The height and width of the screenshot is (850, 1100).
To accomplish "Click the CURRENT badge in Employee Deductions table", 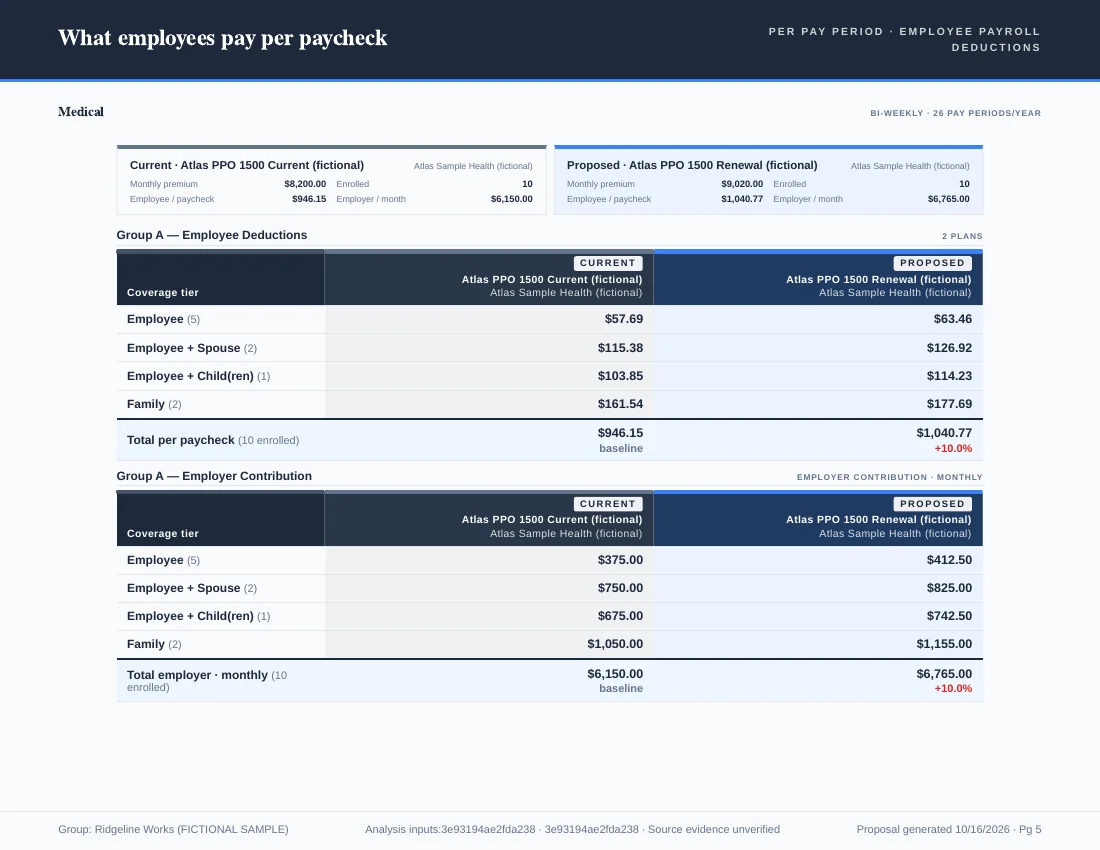I will 608,263.
